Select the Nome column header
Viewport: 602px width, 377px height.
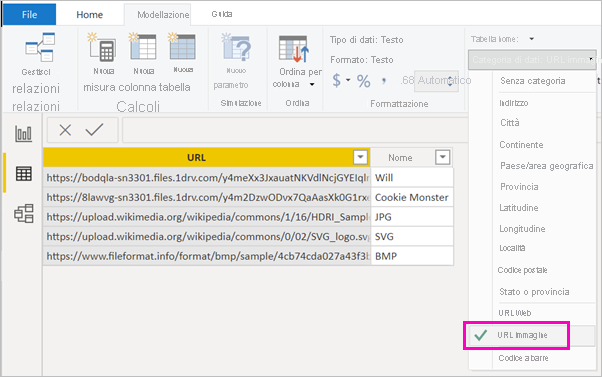coord(400,158)
